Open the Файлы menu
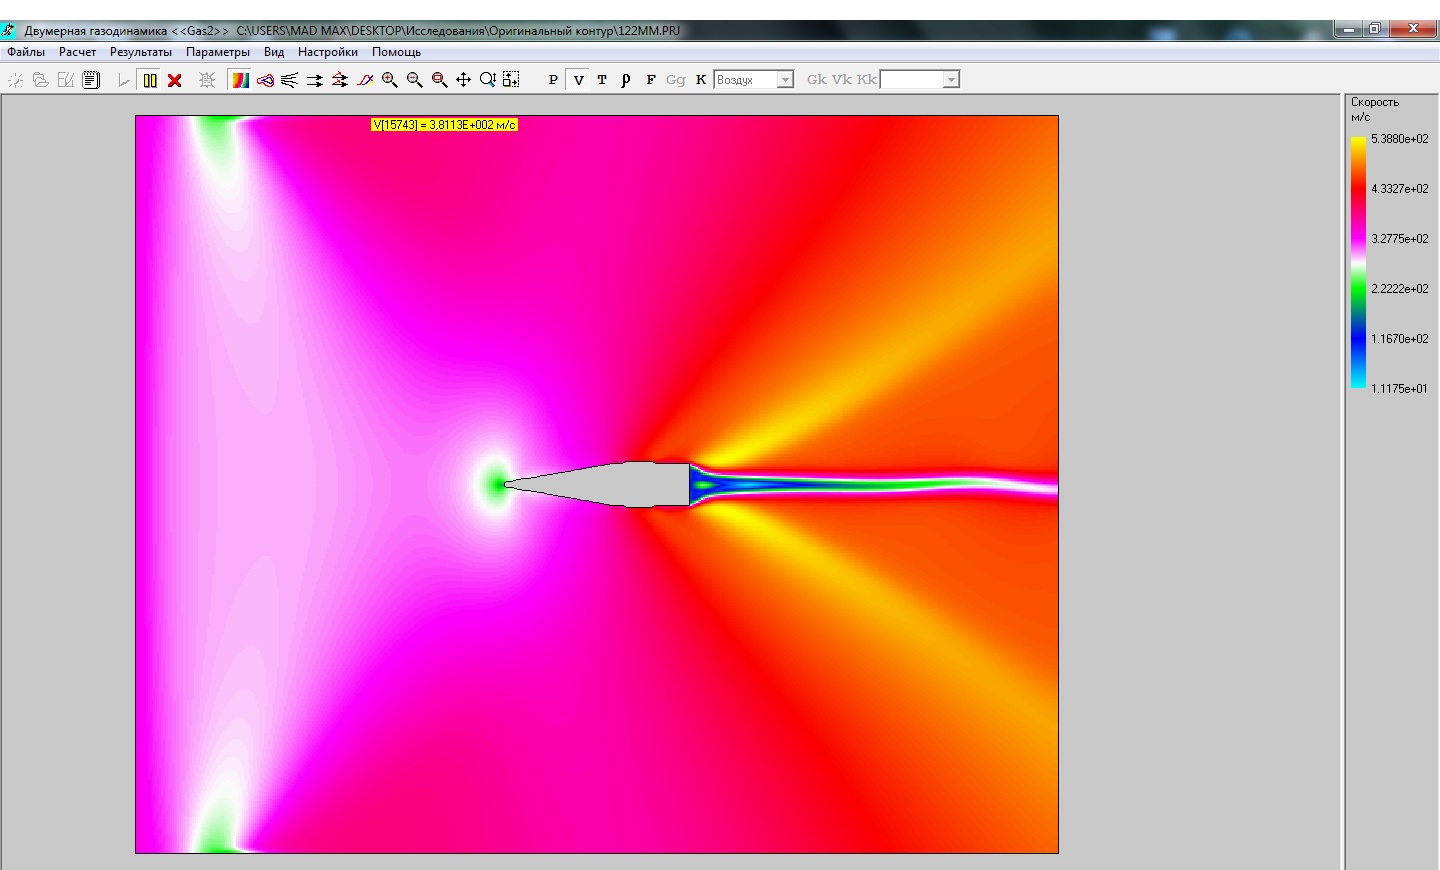Image resolution: width=1440 pixels, height=870 pixels. coord(26,52)
